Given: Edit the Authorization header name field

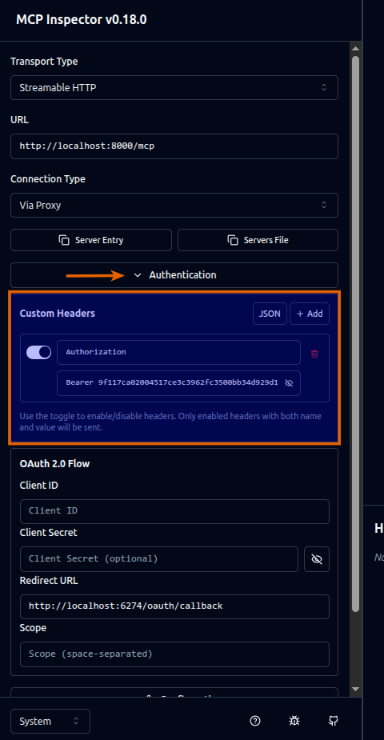Looking at the screenshot, I should 179,352.
